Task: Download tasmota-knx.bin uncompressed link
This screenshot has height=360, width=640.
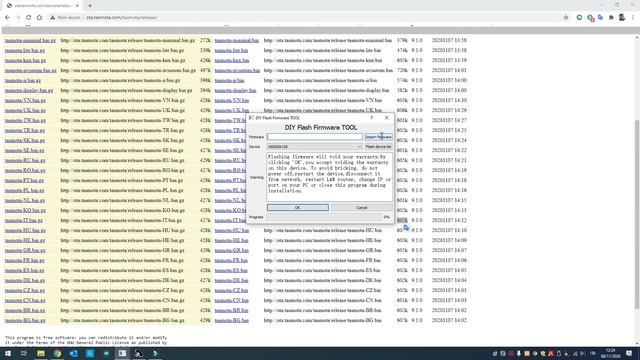Action: 232,60
